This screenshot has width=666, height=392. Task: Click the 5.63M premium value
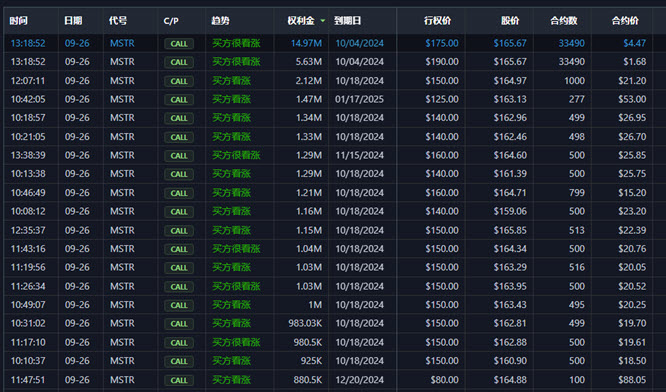309,62
